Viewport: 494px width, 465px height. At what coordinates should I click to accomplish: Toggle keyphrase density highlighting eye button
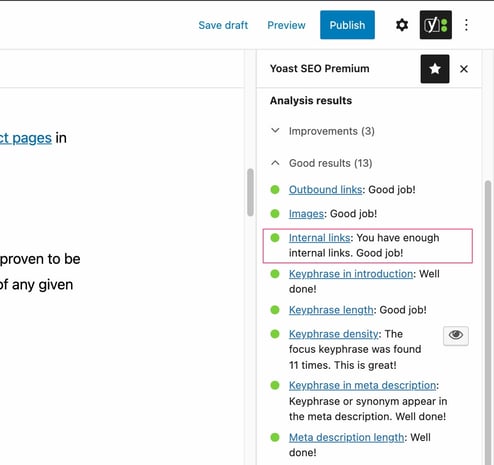[x=456, y=335]
